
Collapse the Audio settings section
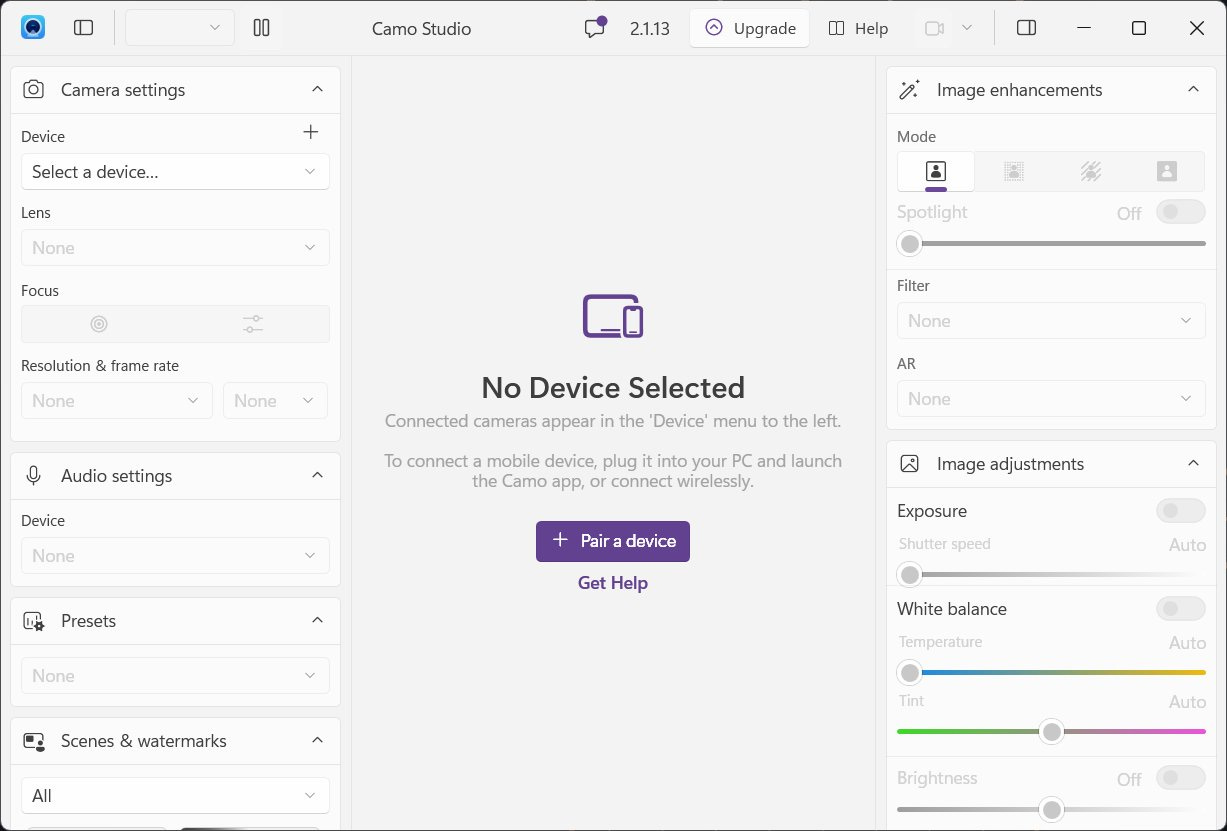click(318, 476)
